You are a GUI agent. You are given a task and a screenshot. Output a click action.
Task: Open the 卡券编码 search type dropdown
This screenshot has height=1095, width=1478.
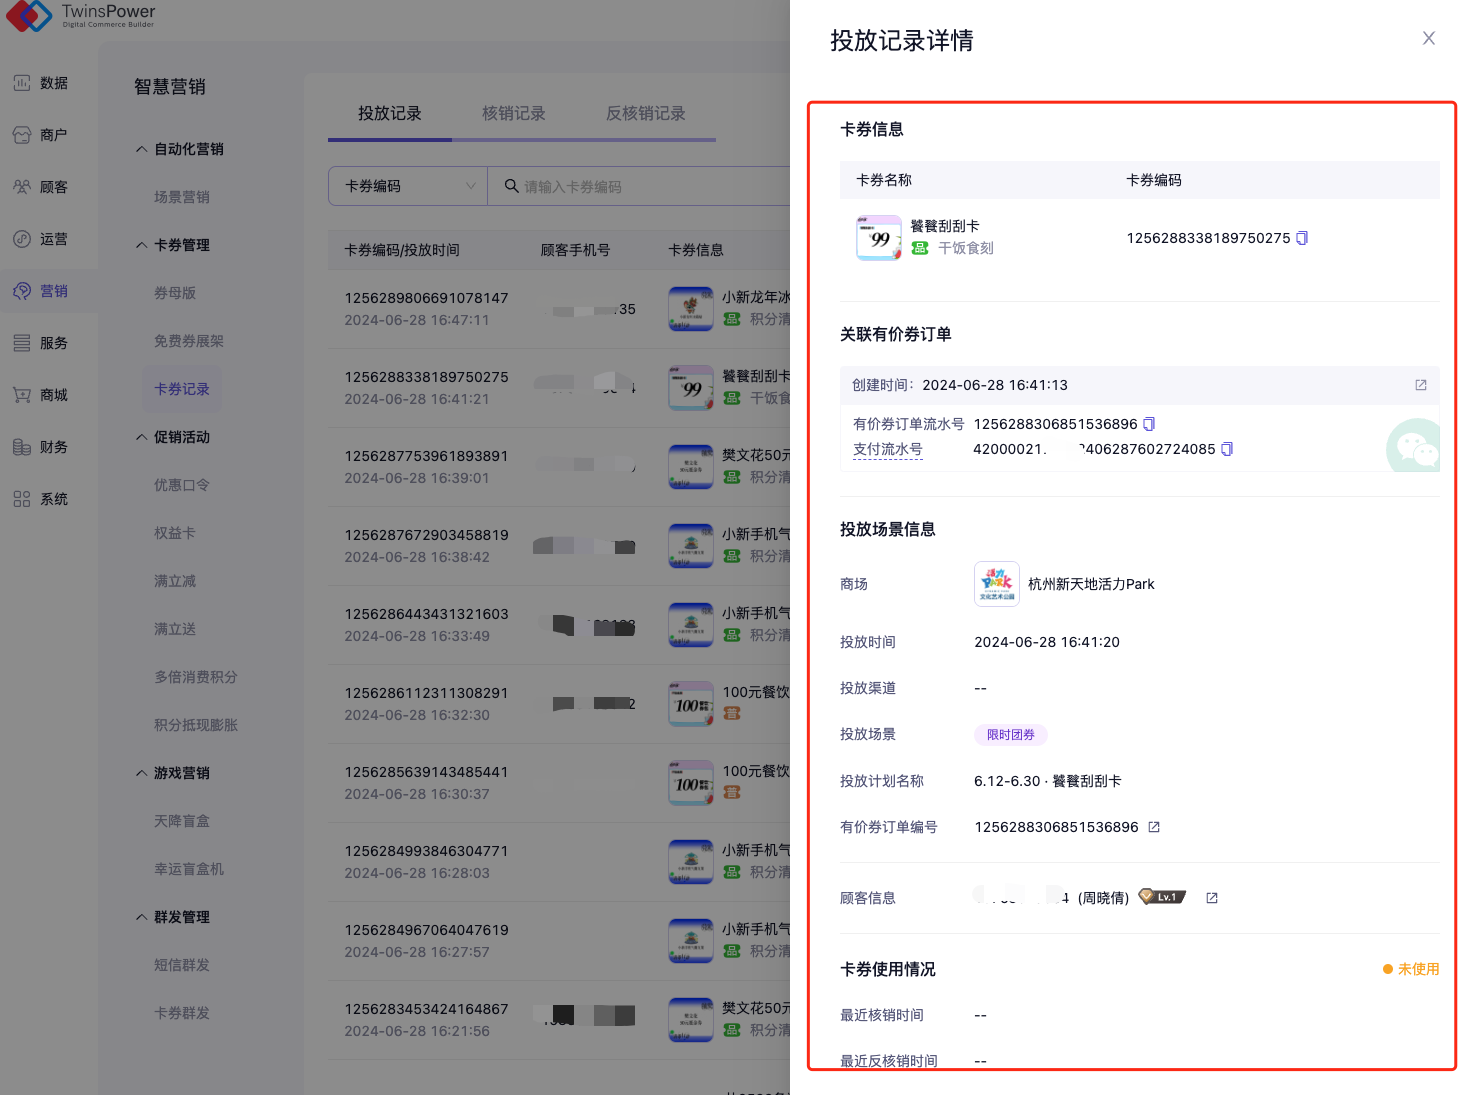tap(408, 186)
